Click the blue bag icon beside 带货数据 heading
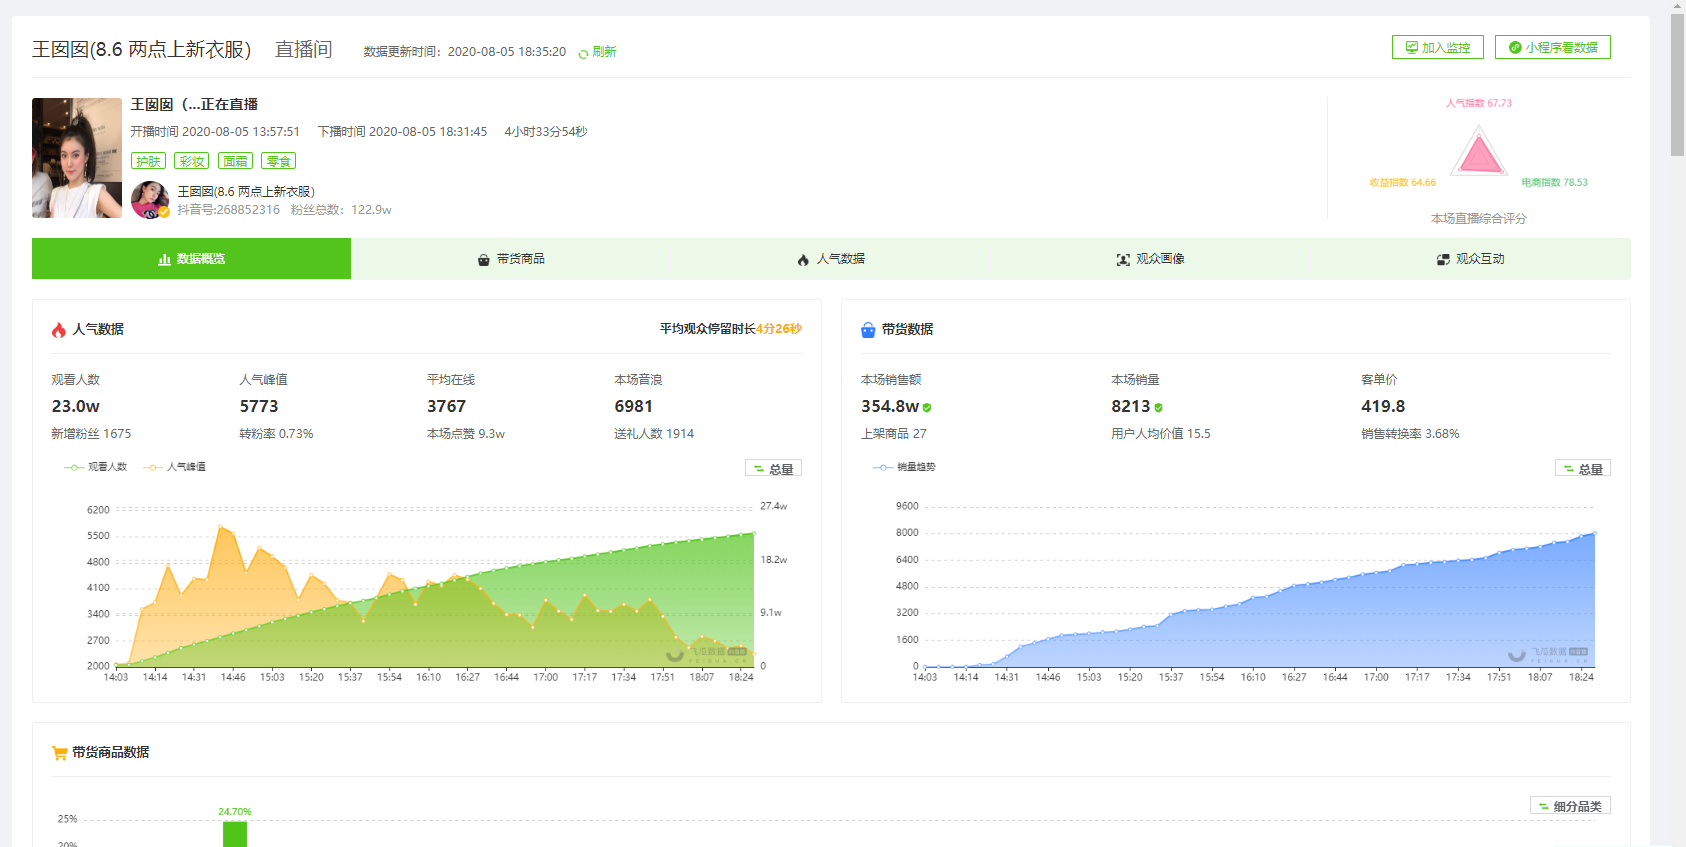Screen dimensions: 1686x847 tap(868, 330)
